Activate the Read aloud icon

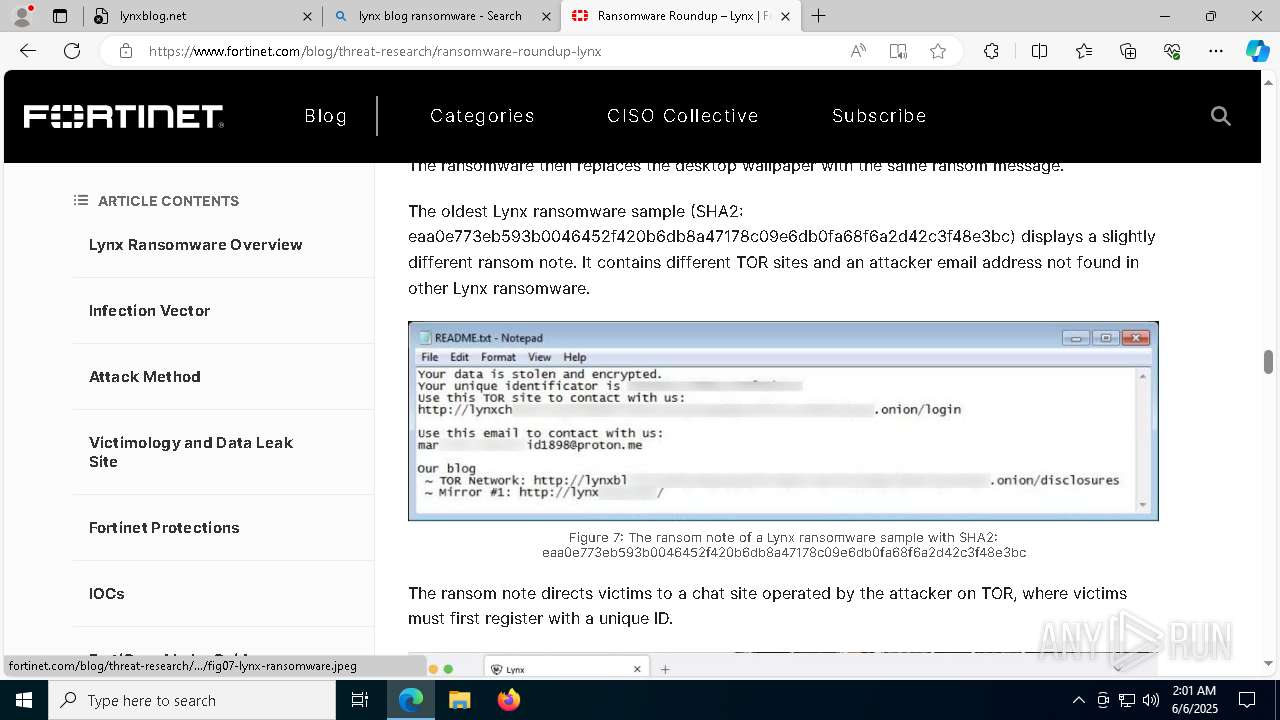(858, 51)
